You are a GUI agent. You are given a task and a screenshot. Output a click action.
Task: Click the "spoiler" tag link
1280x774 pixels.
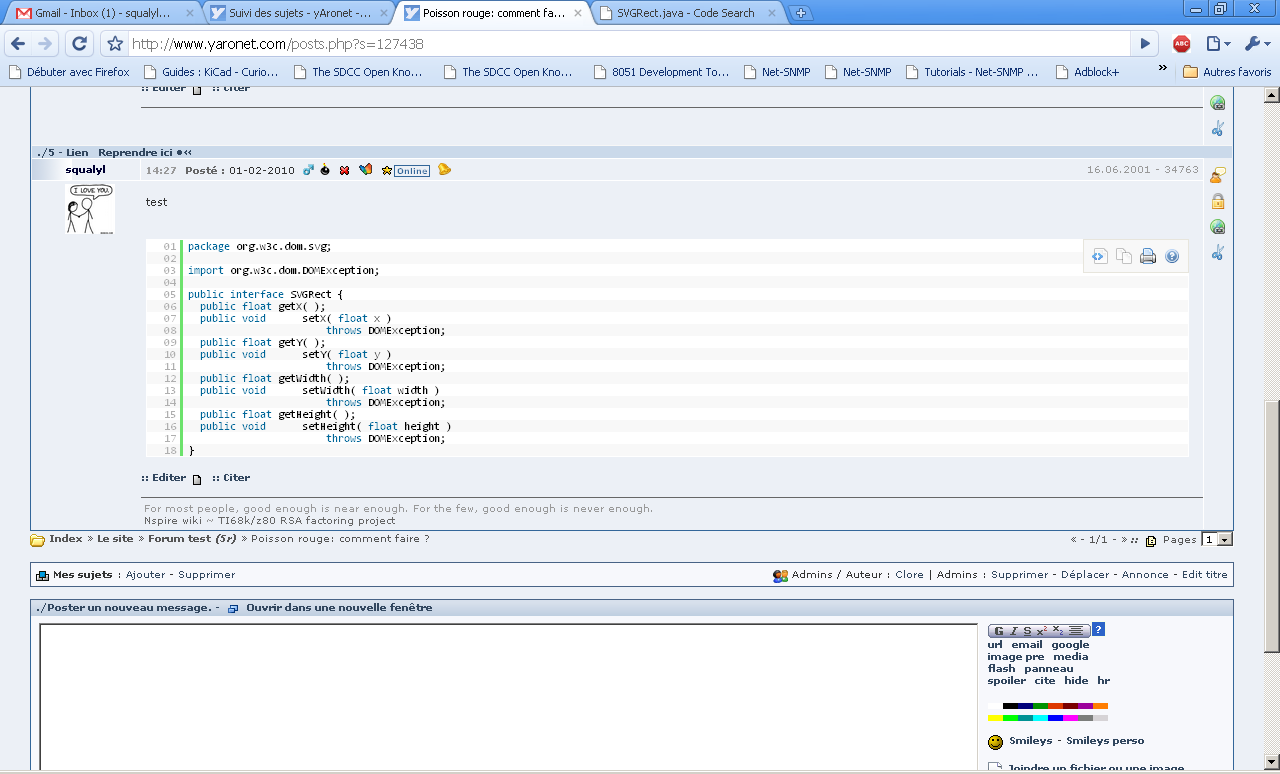1006,681
